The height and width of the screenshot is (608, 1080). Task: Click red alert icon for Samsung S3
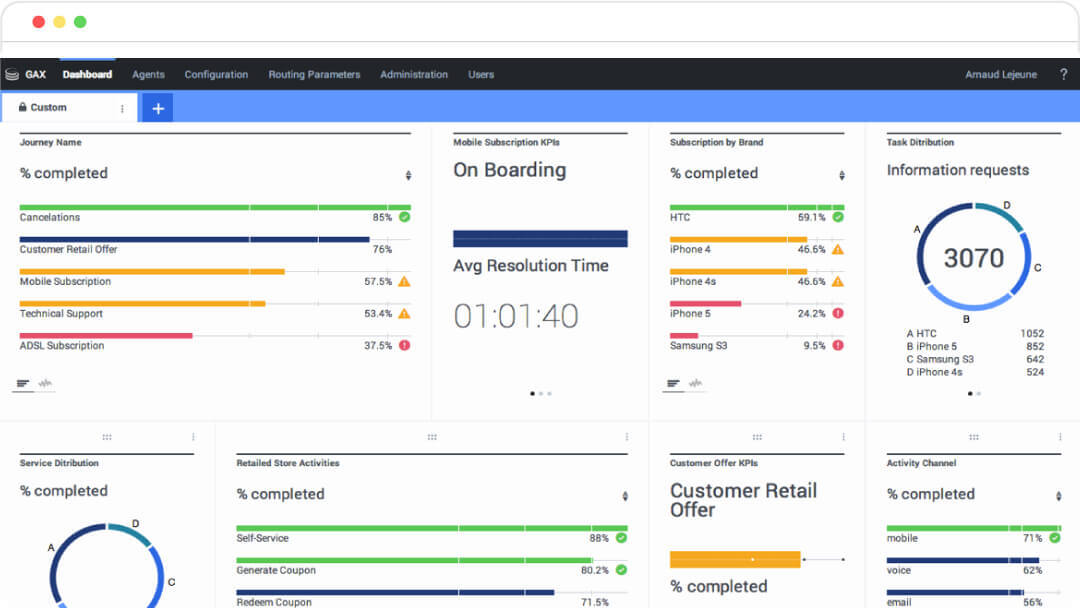click(x=838, y=345)
